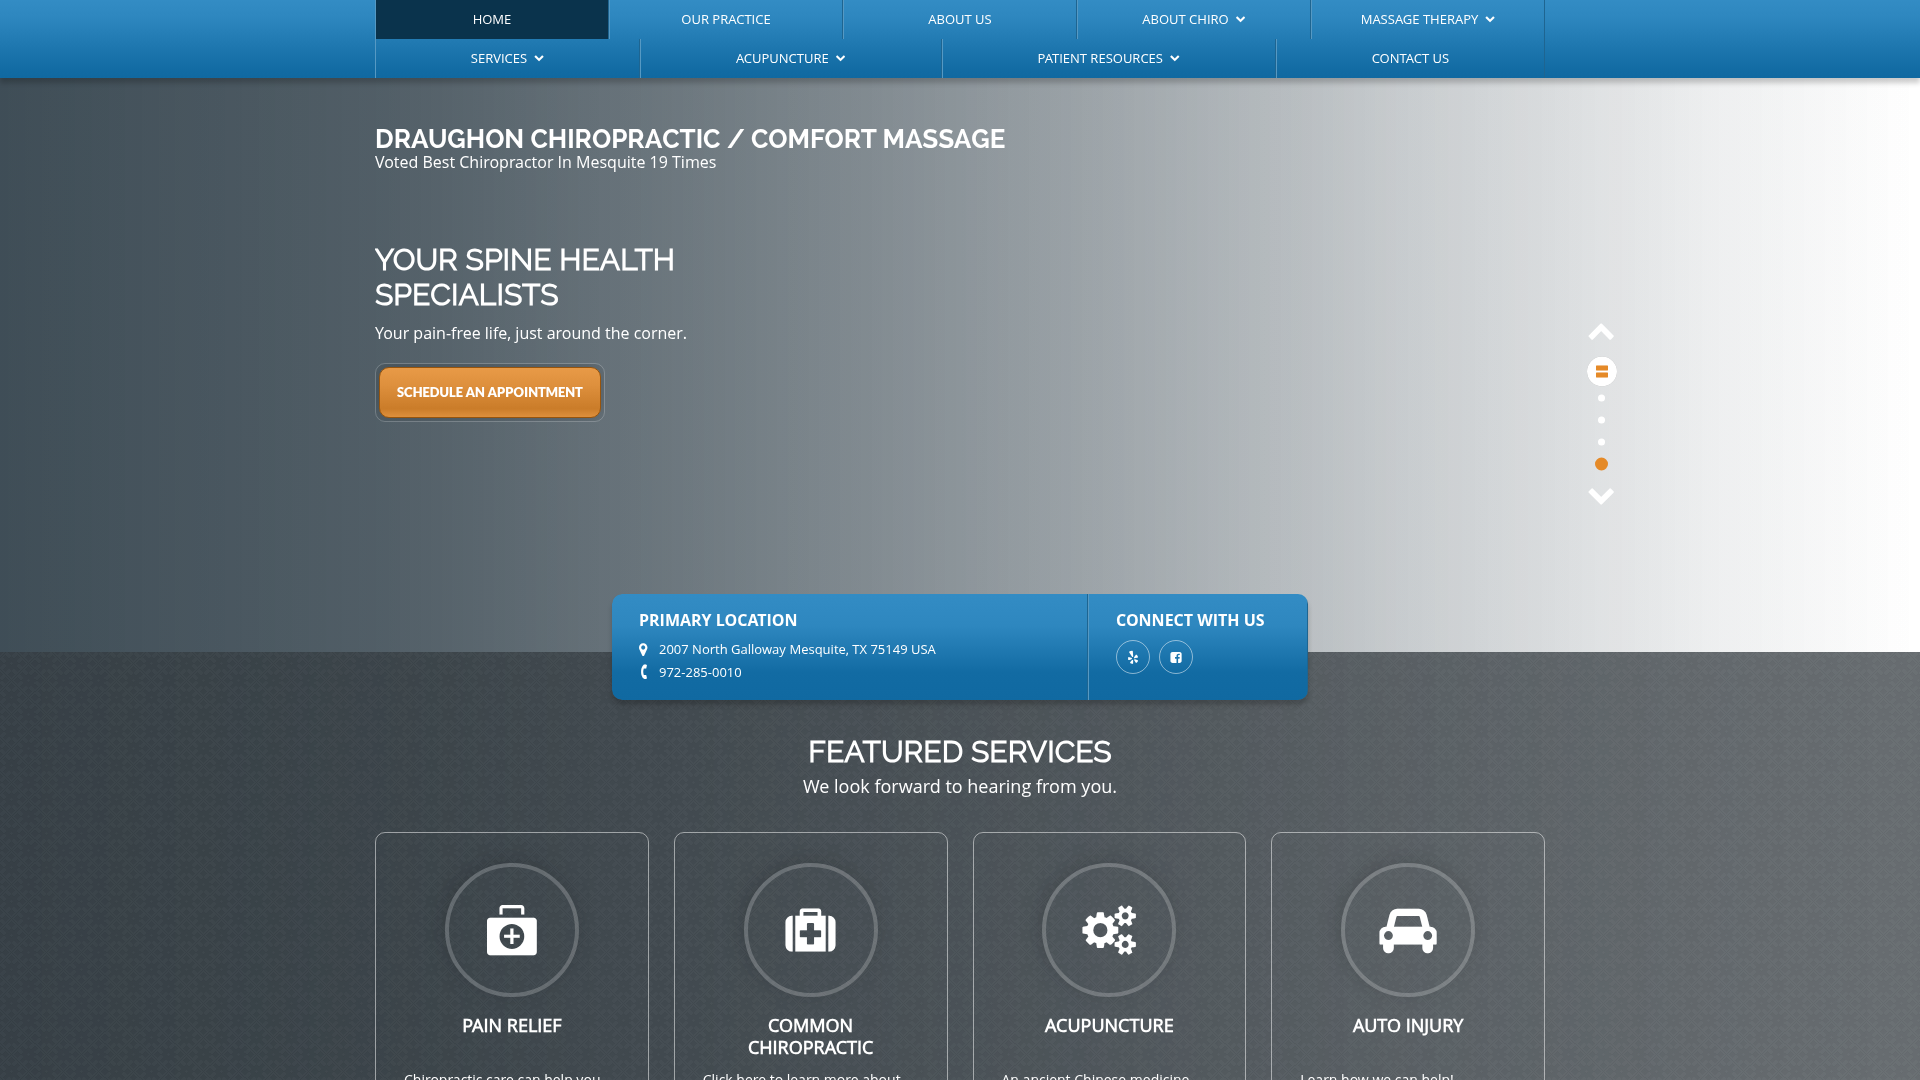Open the Our Practice menu item

coord(725,19)
